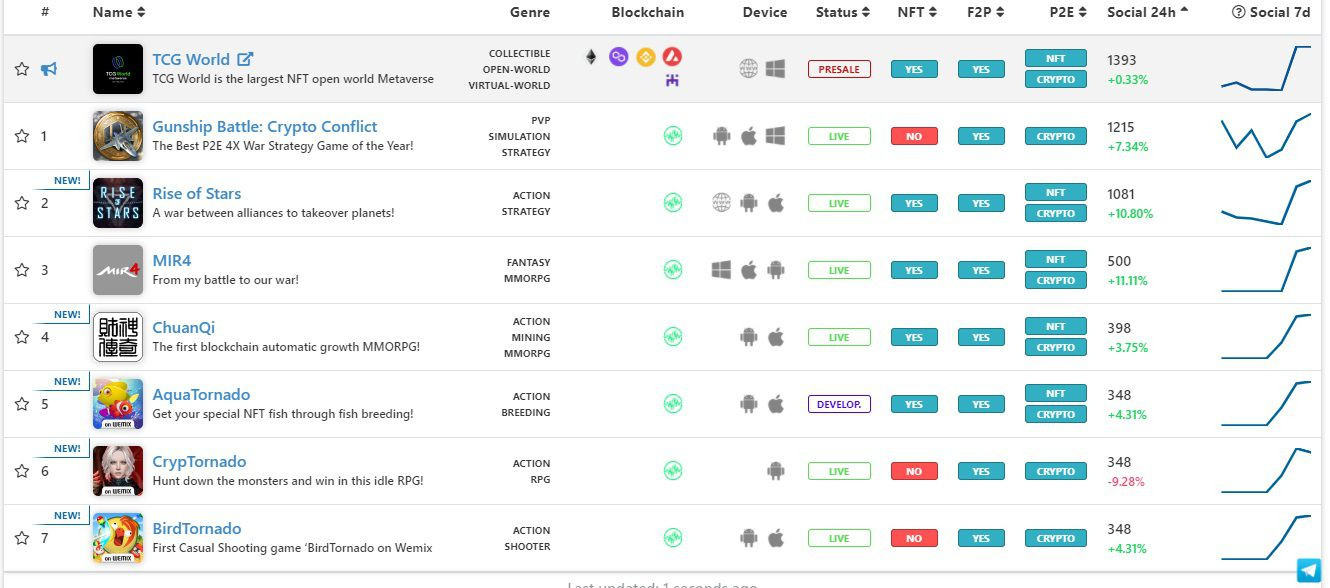Sort the table by Status column
Viewport: 1330px width, 588px height.
pos(843,12)
